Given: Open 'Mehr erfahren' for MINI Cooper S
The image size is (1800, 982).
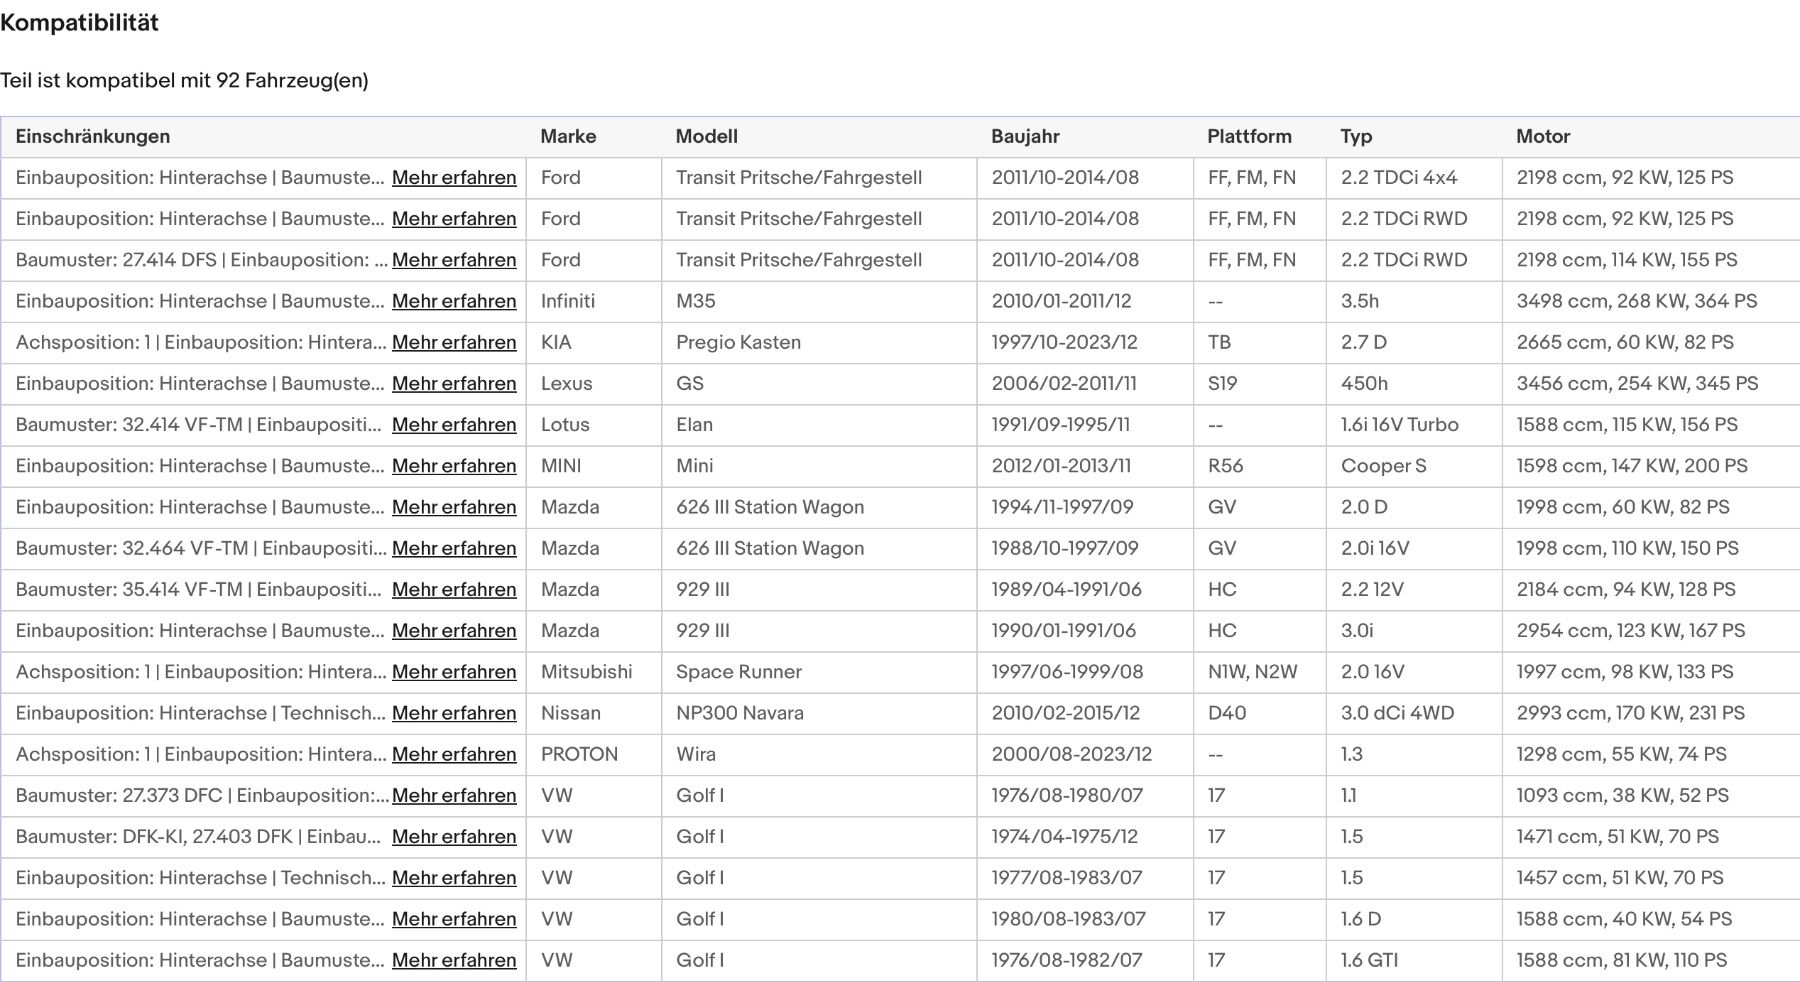Looking at the screenshot, I should (x=454, y=466).
